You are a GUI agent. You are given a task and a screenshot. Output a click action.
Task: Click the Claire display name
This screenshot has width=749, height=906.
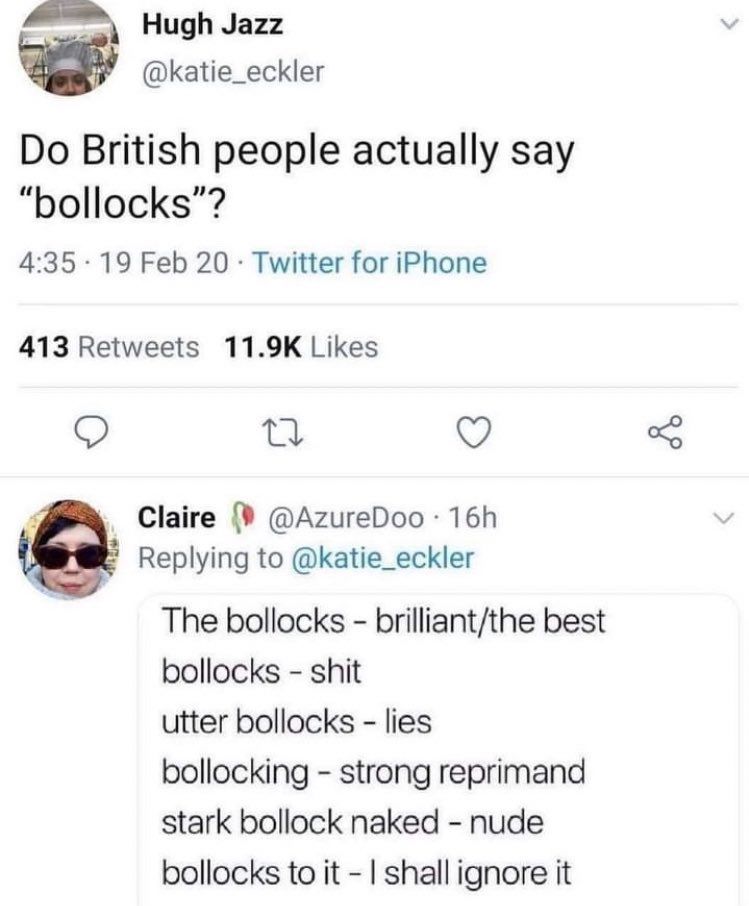(x=176, y=517)
